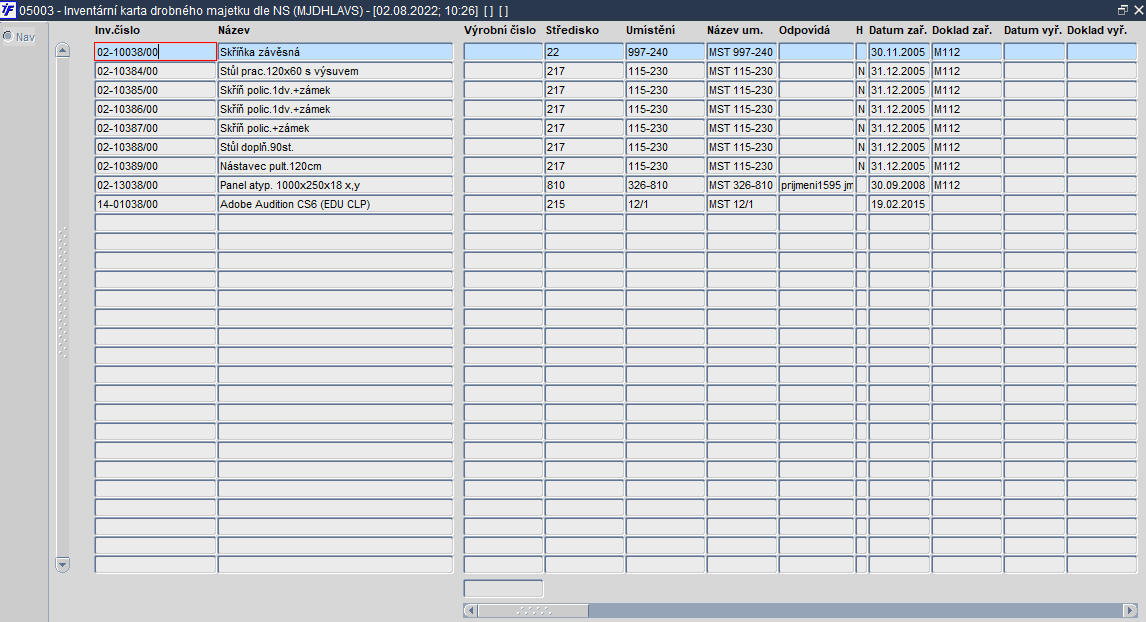Image resolution: width=1146 pixels, height=622 pixels.
Task: Click the Výrobní číslo field of first row
Action: (504, 52)
